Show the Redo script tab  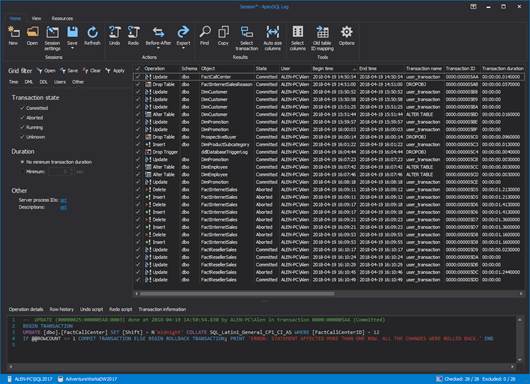click(x=121, y=309)
